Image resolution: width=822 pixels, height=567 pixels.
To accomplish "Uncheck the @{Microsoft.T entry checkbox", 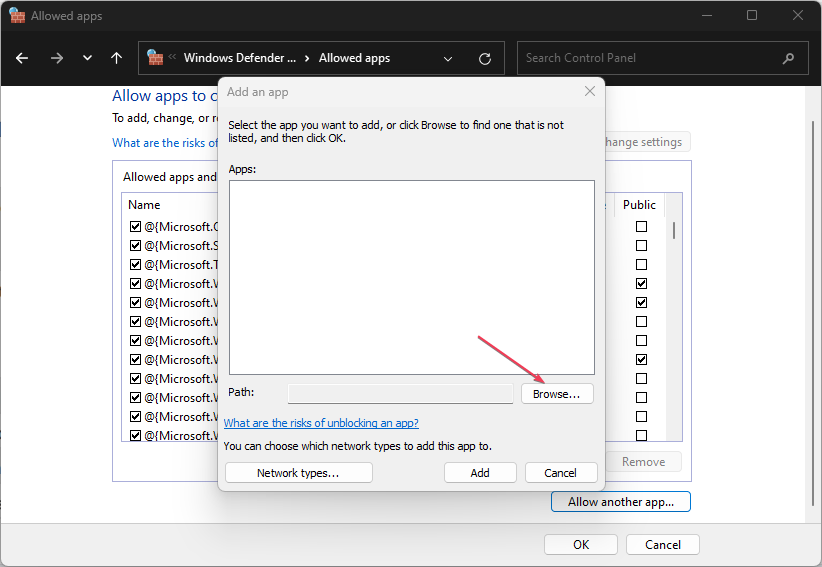I will tap(135, 265).
